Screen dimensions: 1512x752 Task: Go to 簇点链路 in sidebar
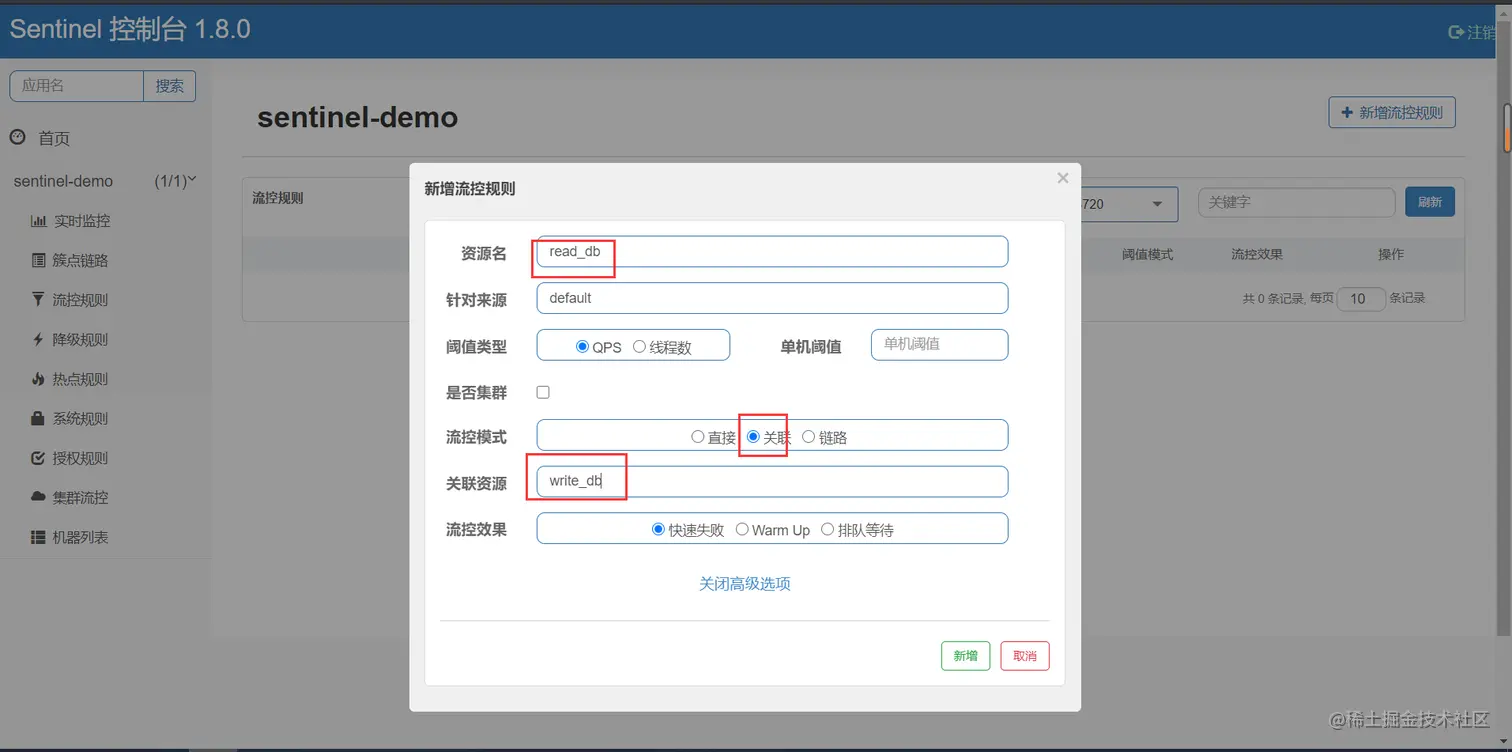[x=80, y=260]
